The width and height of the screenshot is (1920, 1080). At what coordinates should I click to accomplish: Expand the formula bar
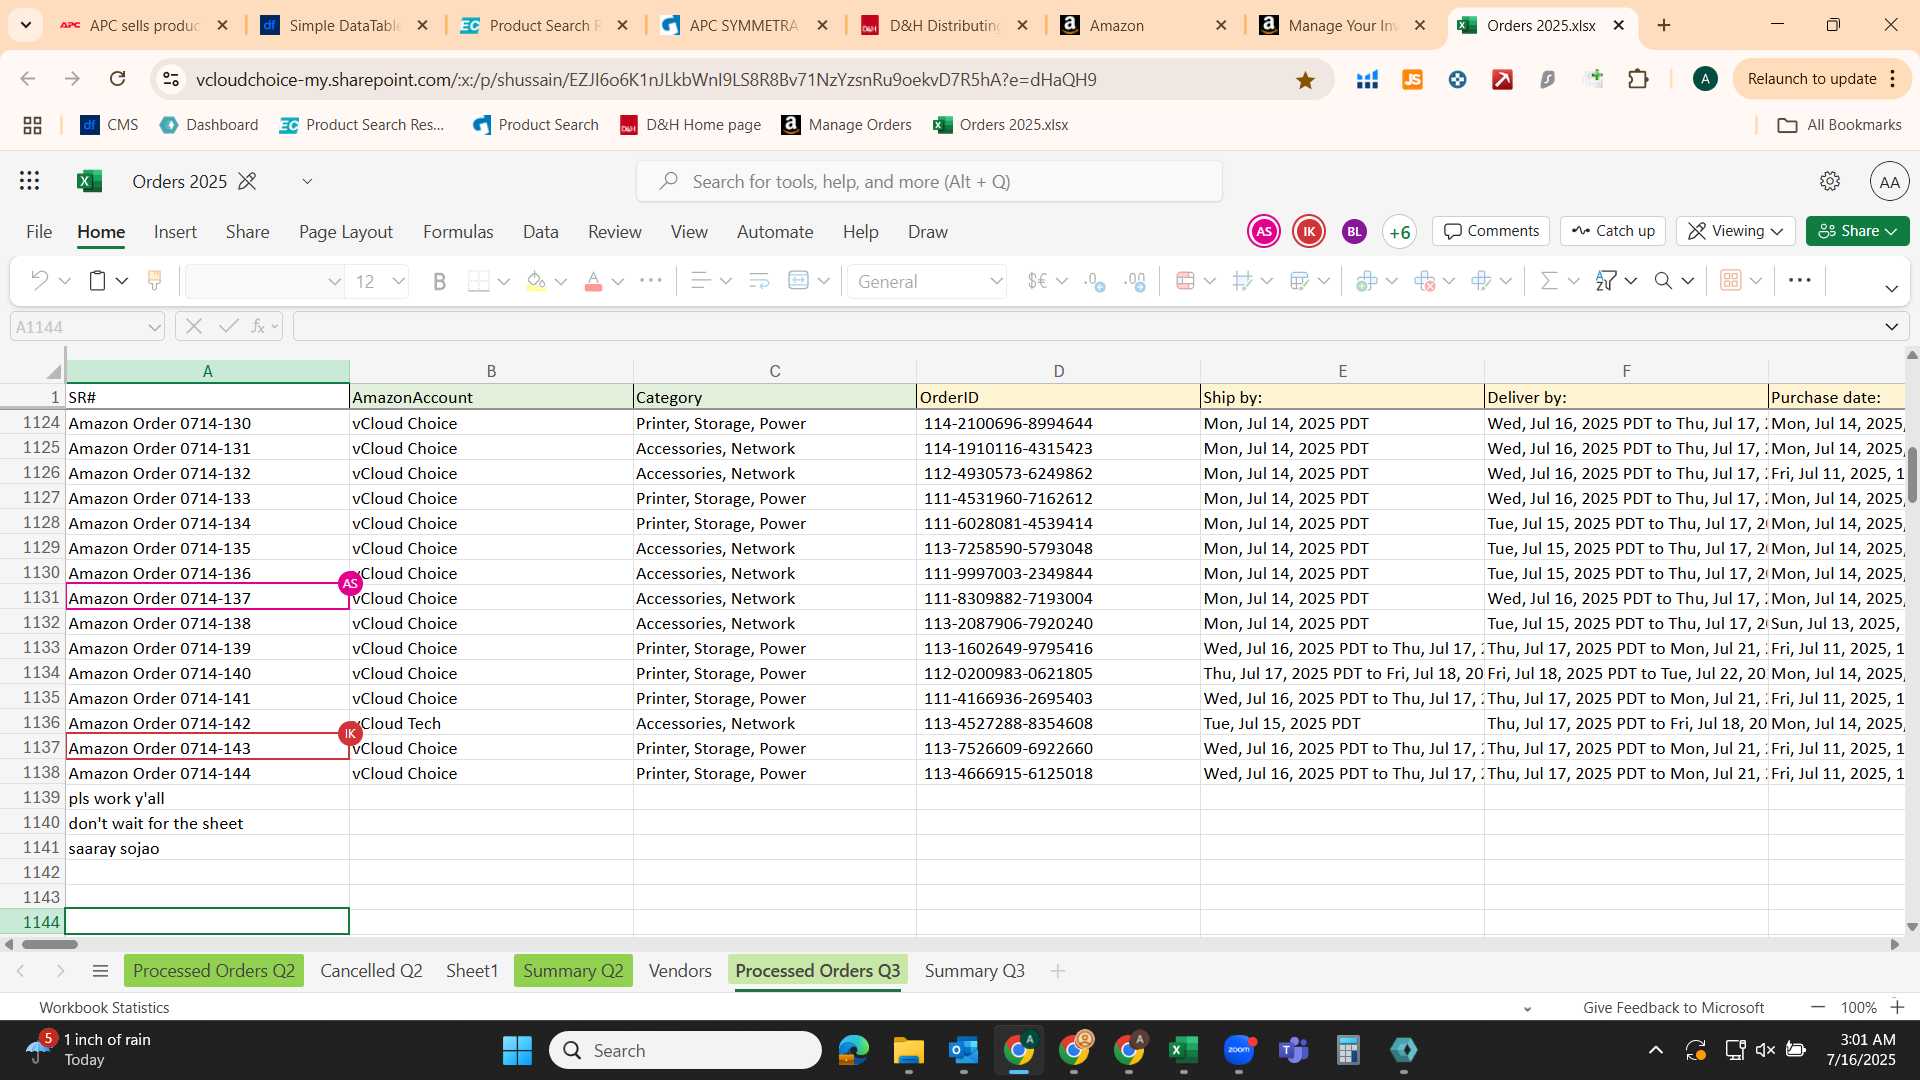click(x=1891, y=327)
